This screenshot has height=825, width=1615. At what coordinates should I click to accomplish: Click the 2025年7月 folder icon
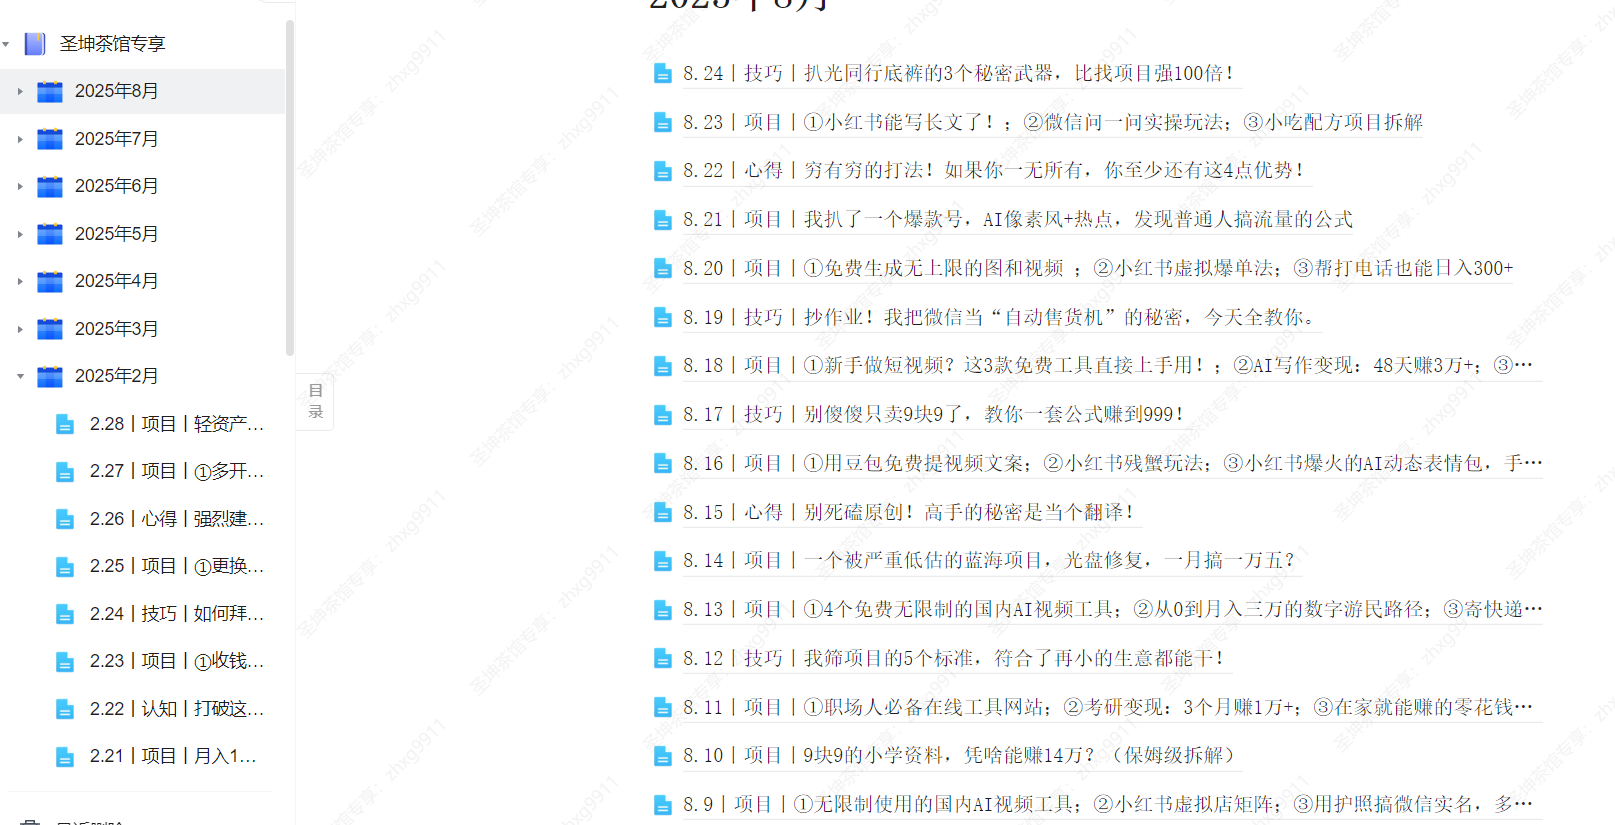(x=50, y=139)
